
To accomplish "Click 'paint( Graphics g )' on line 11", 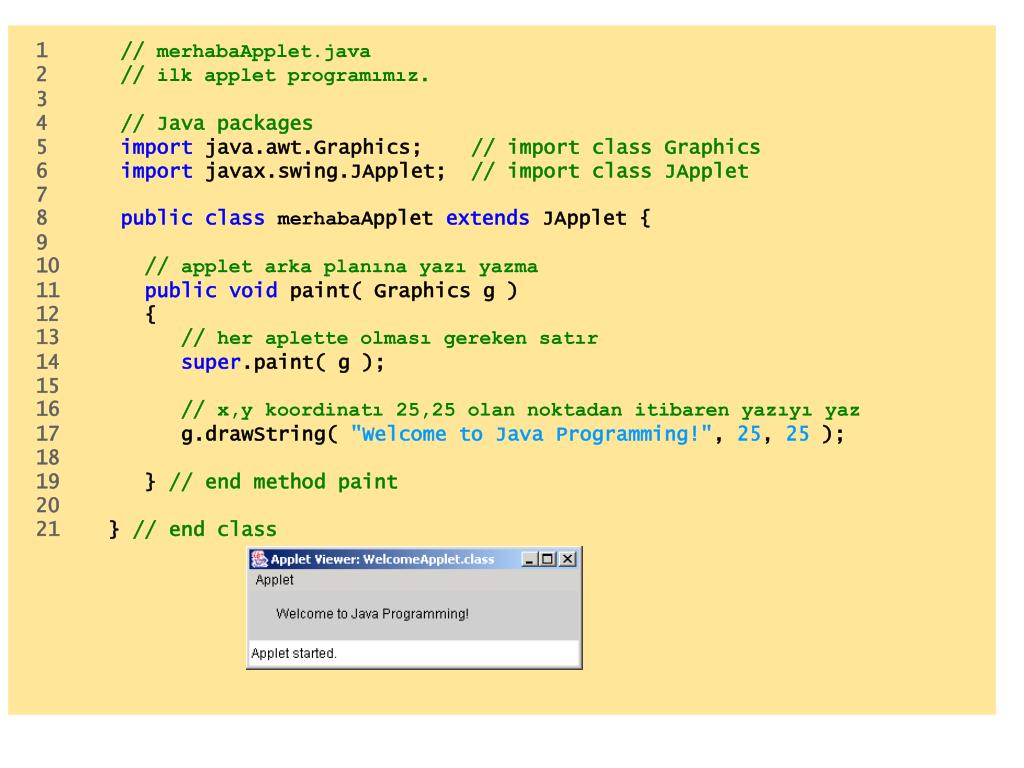I will click(x=403, y=291).
